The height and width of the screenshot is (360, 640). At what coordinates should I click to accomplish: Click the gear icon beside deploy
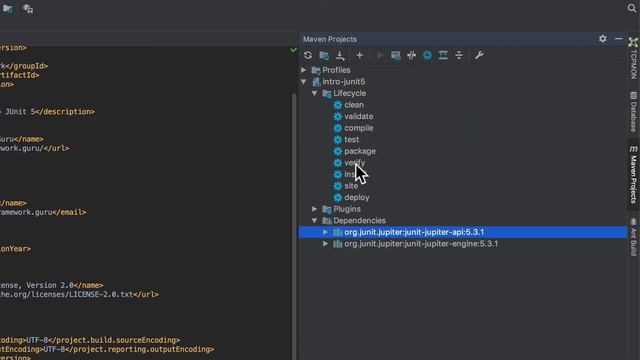[338, 197]
